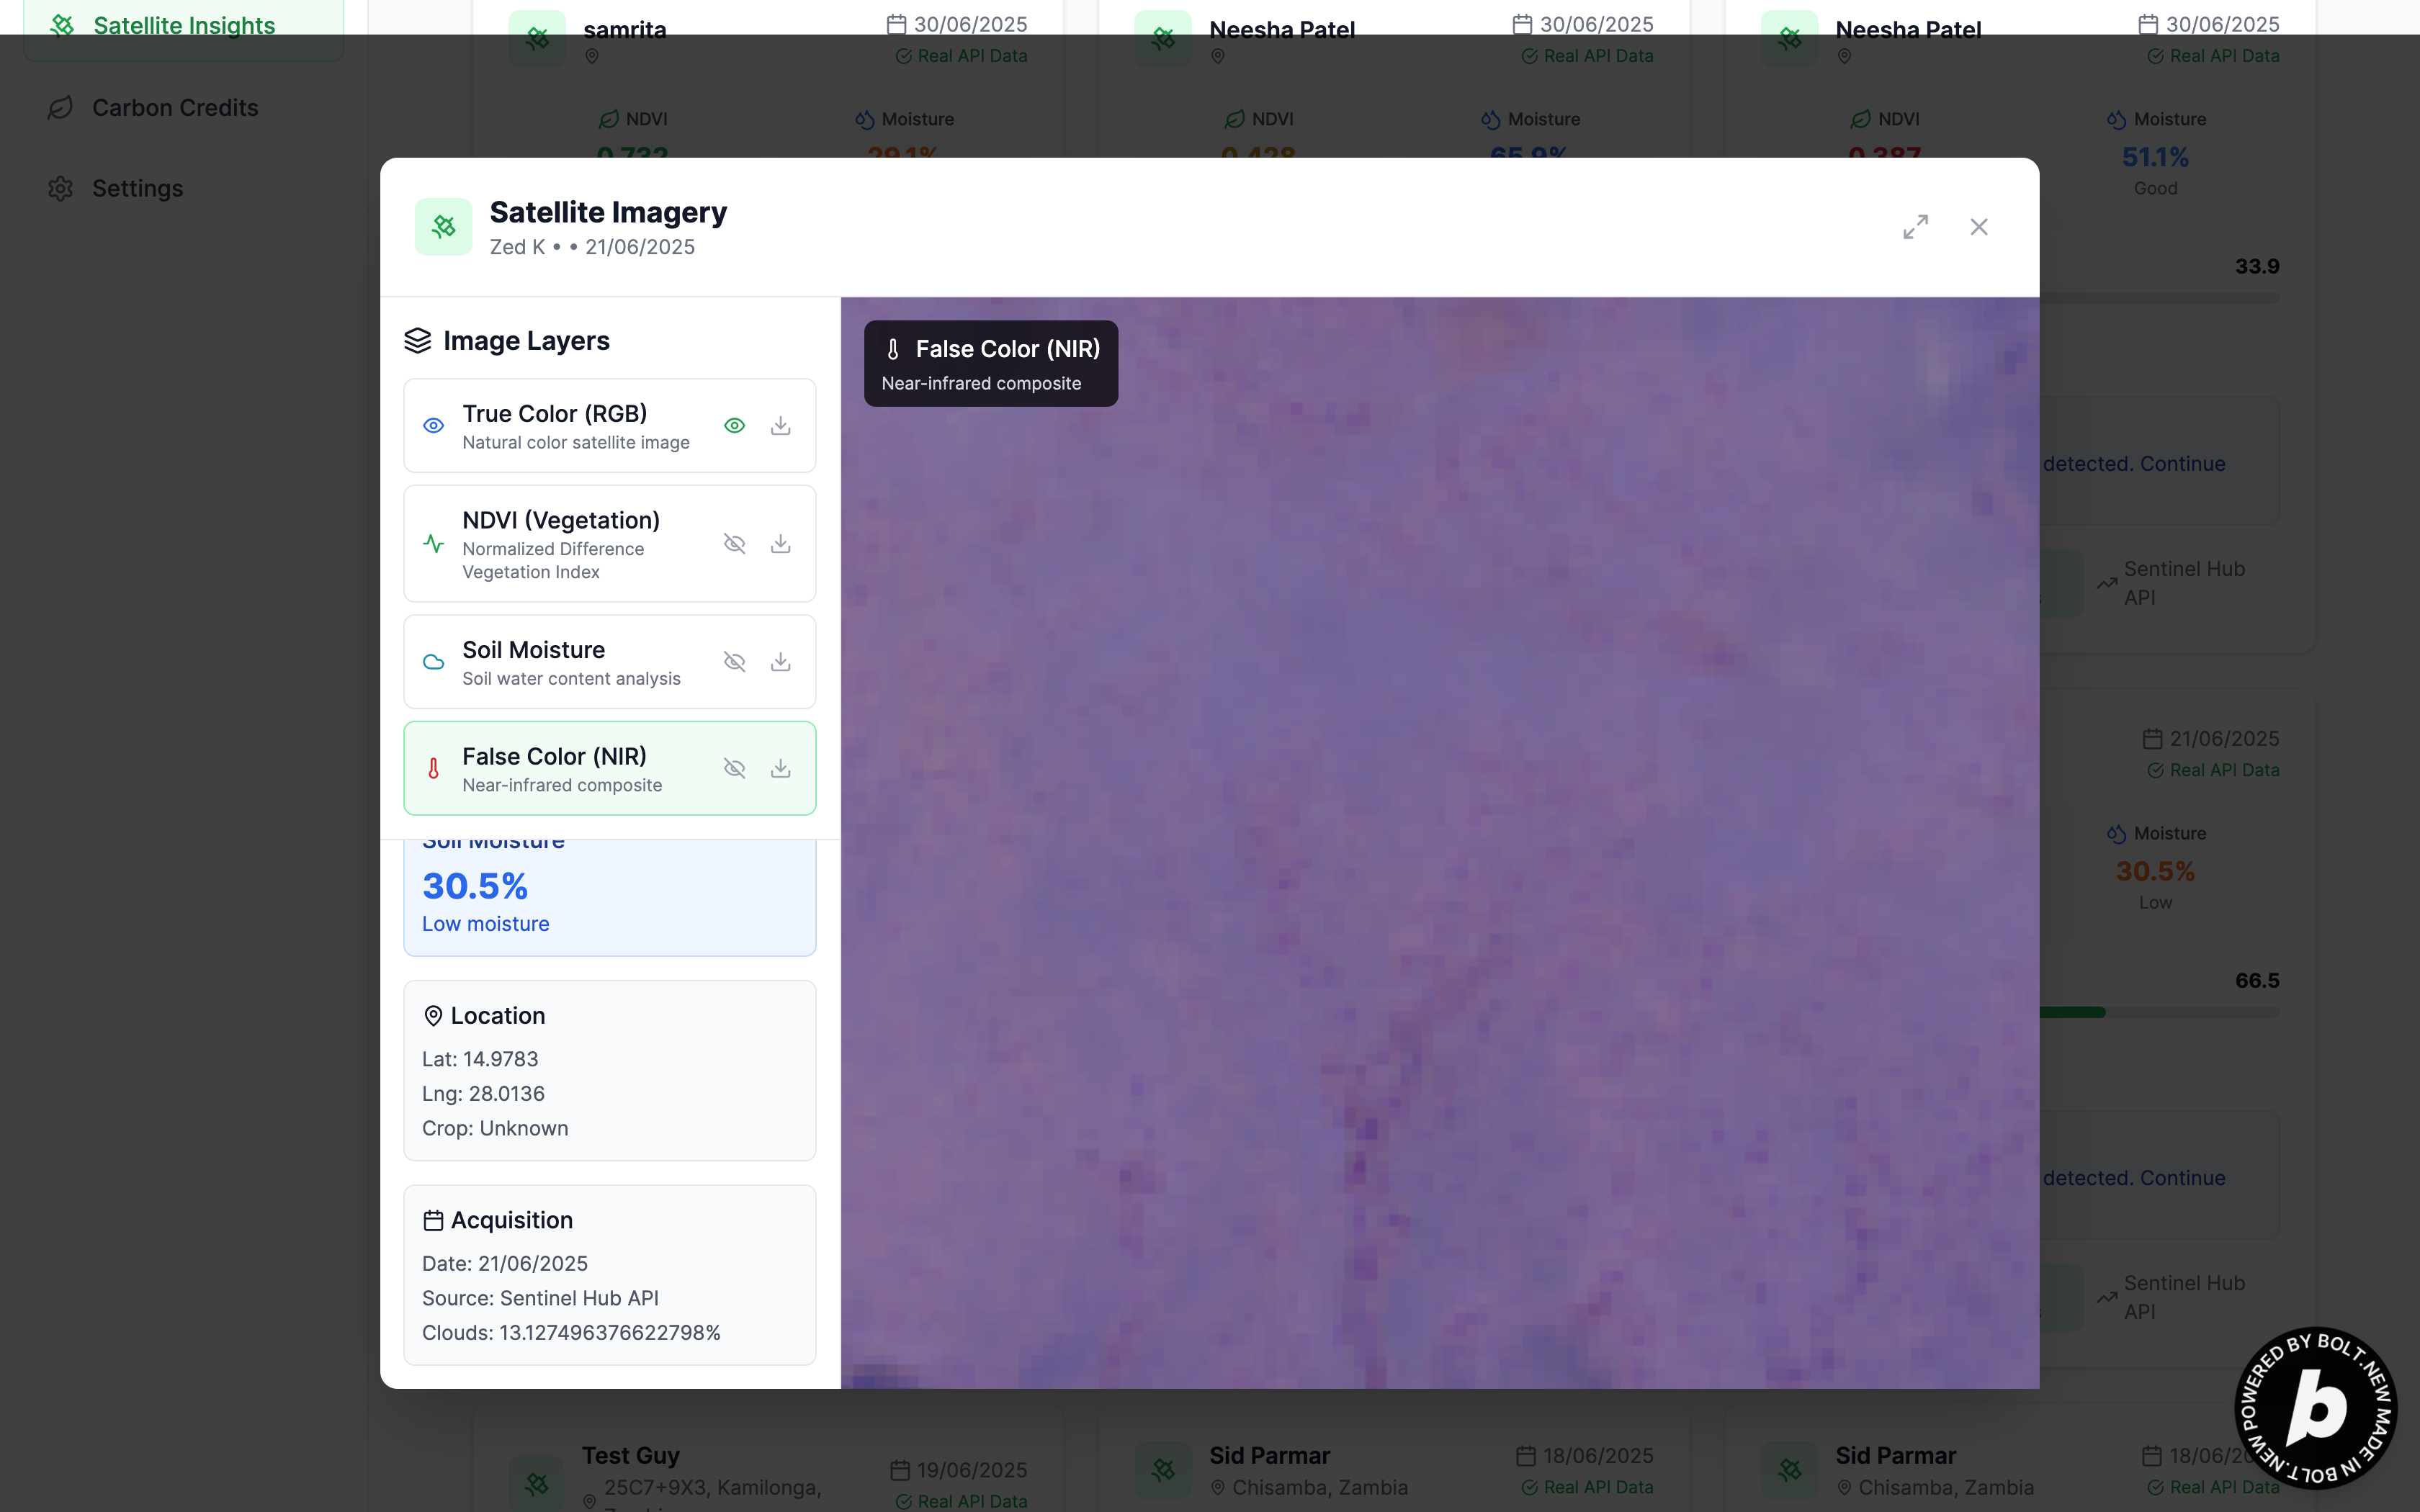This screenshot has width=2420, height=1512.
Task: Download the Soil Moisture layer image
Action: (x=780, y=662)
